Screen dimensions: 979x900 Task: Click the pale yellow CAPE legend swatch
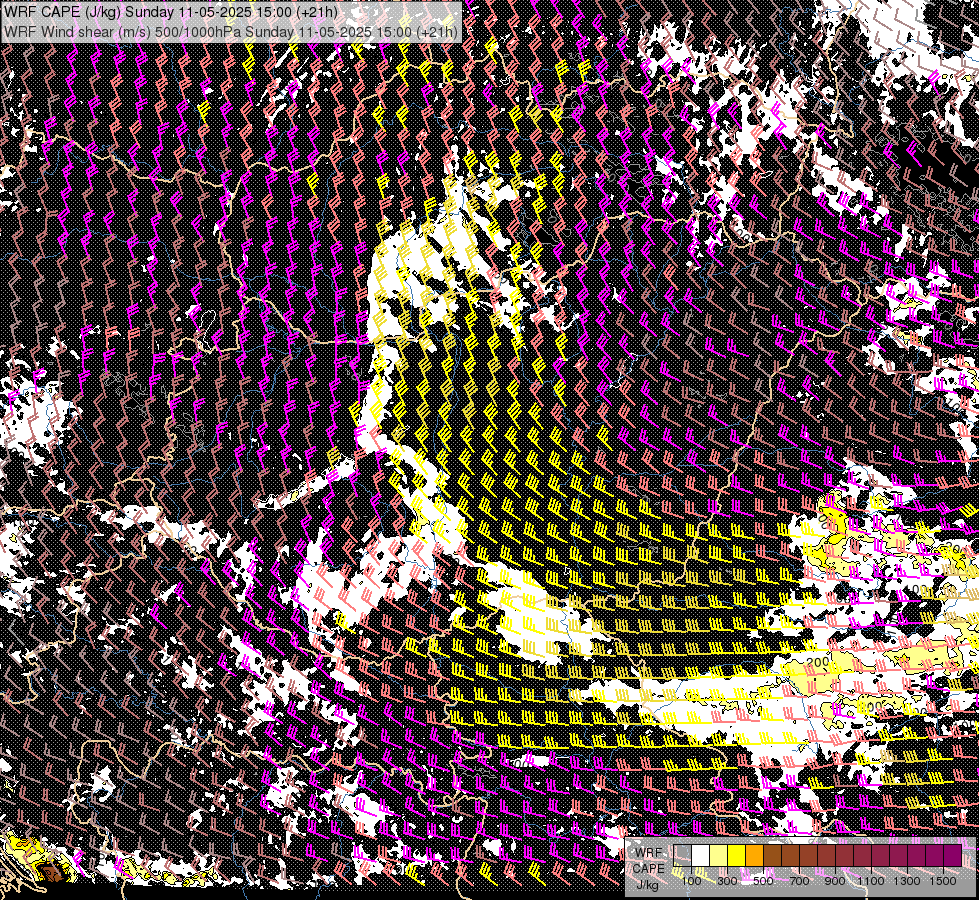719,856
